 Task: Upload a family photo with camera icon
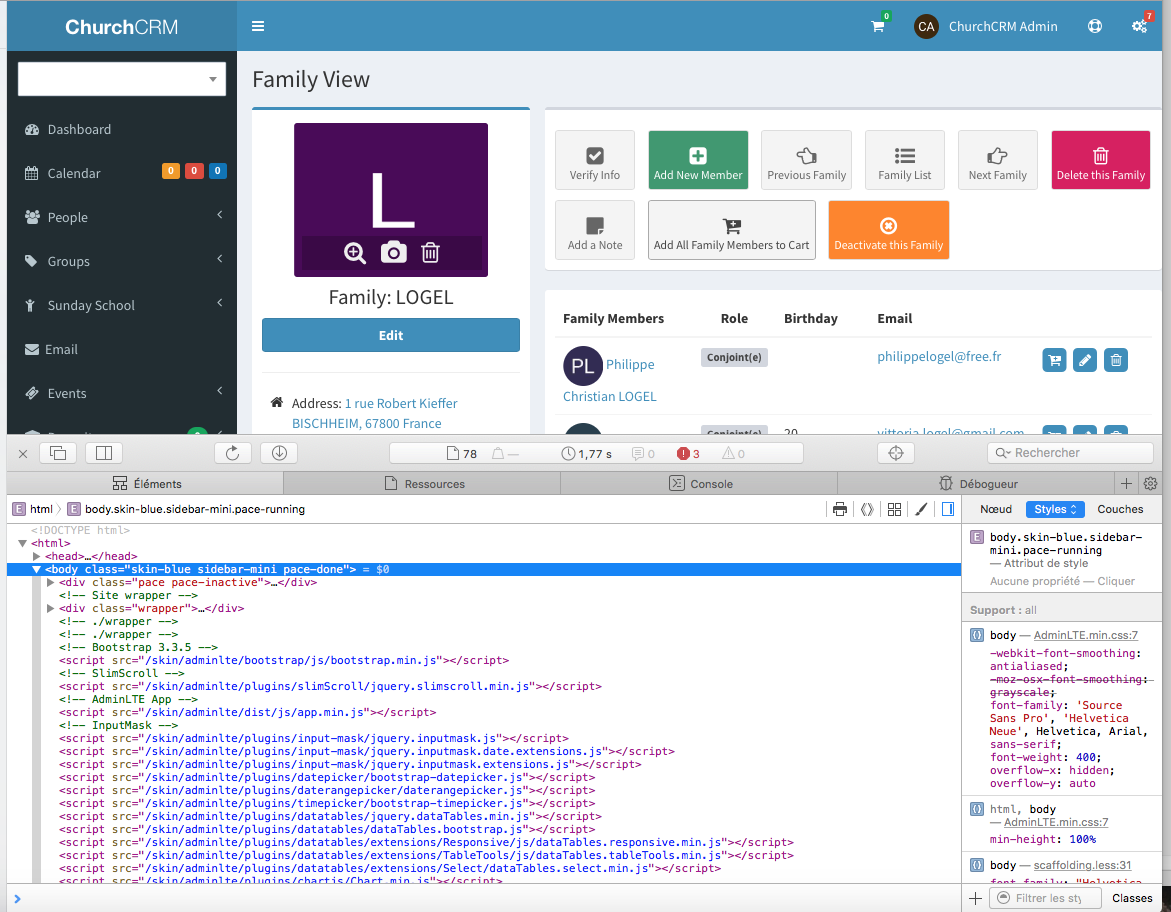pos(394,252)
